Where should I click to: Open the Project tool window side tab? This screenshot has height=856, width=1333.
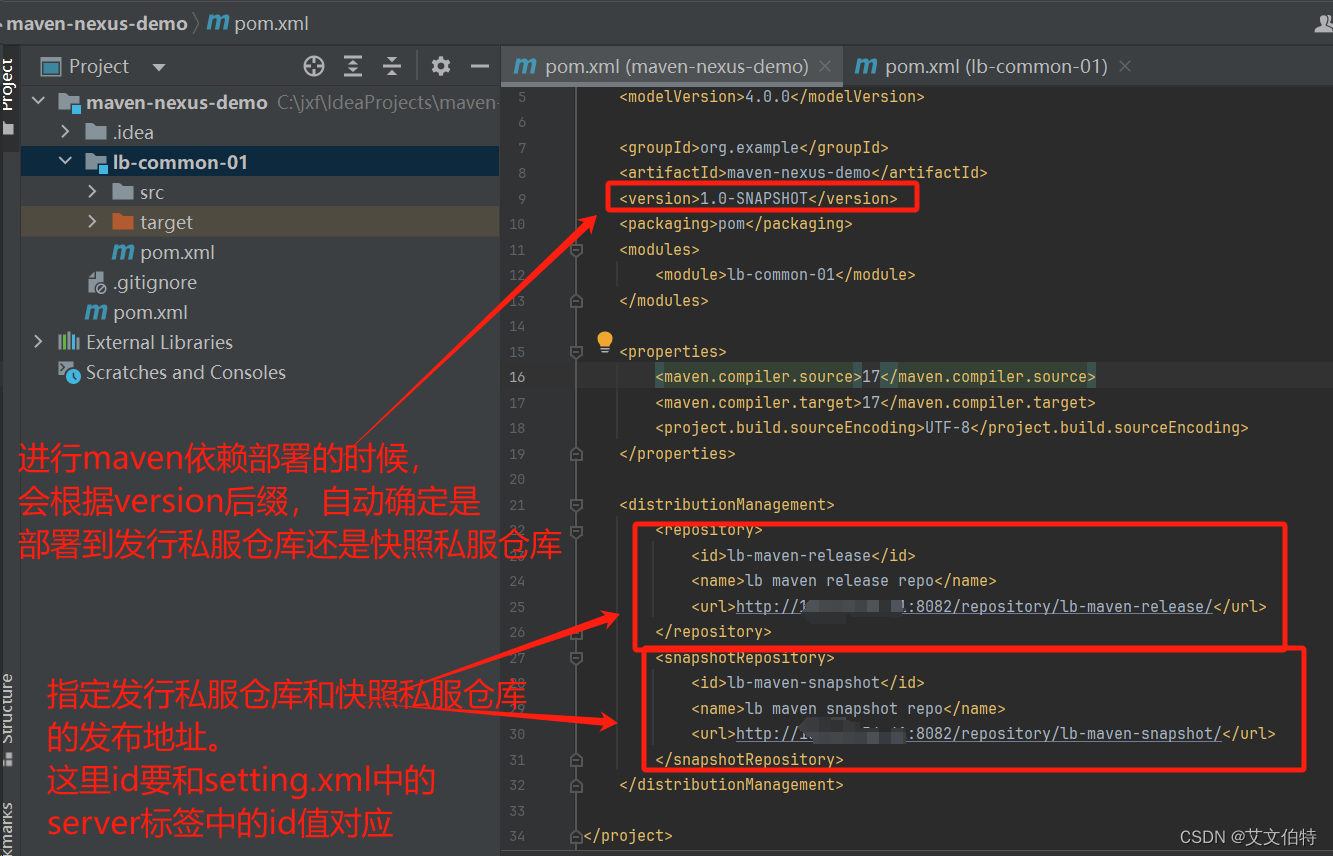click(x=8, y=97)
